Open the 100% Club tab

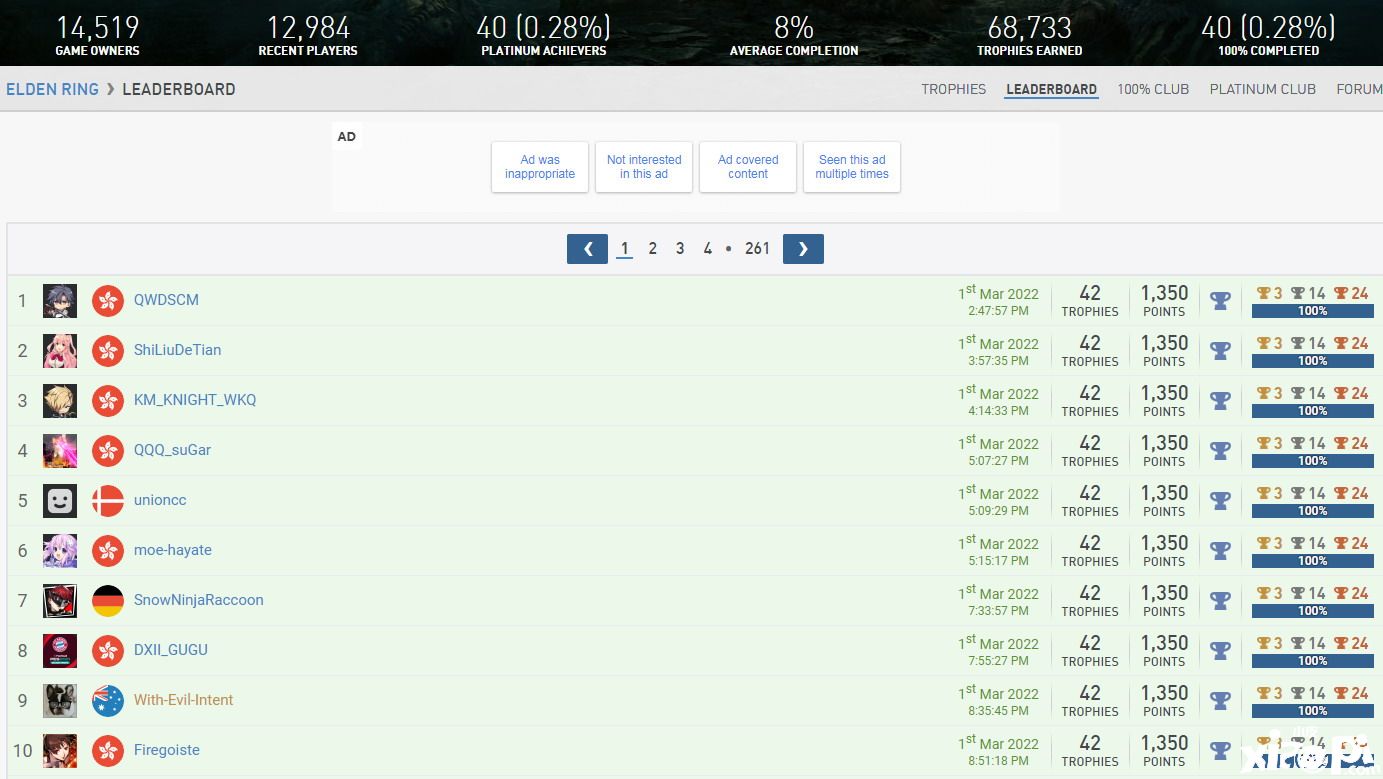pyautogui.click(x=1153, y=89)
